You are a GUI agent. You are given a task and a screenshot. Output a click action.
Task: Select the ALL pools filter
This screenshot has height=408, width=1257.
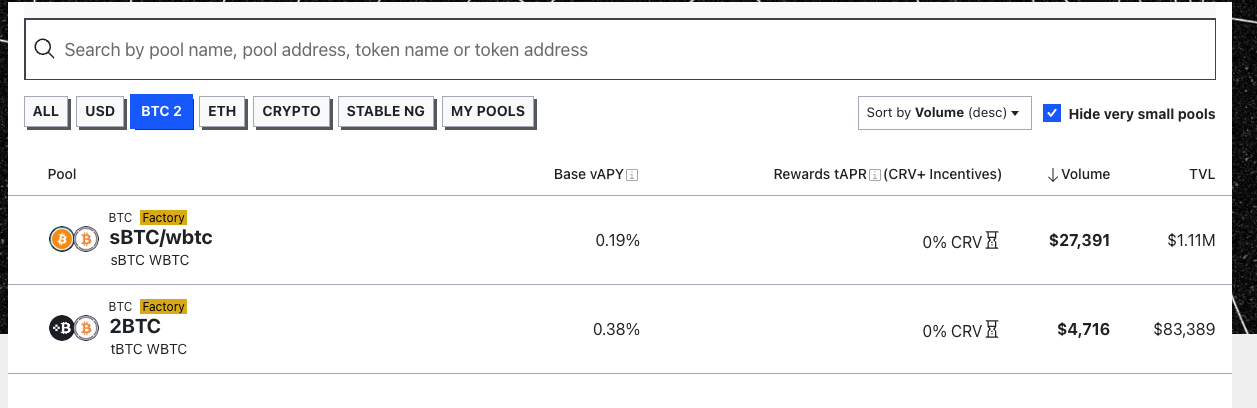pyautogui.click(x=46, y=112)
